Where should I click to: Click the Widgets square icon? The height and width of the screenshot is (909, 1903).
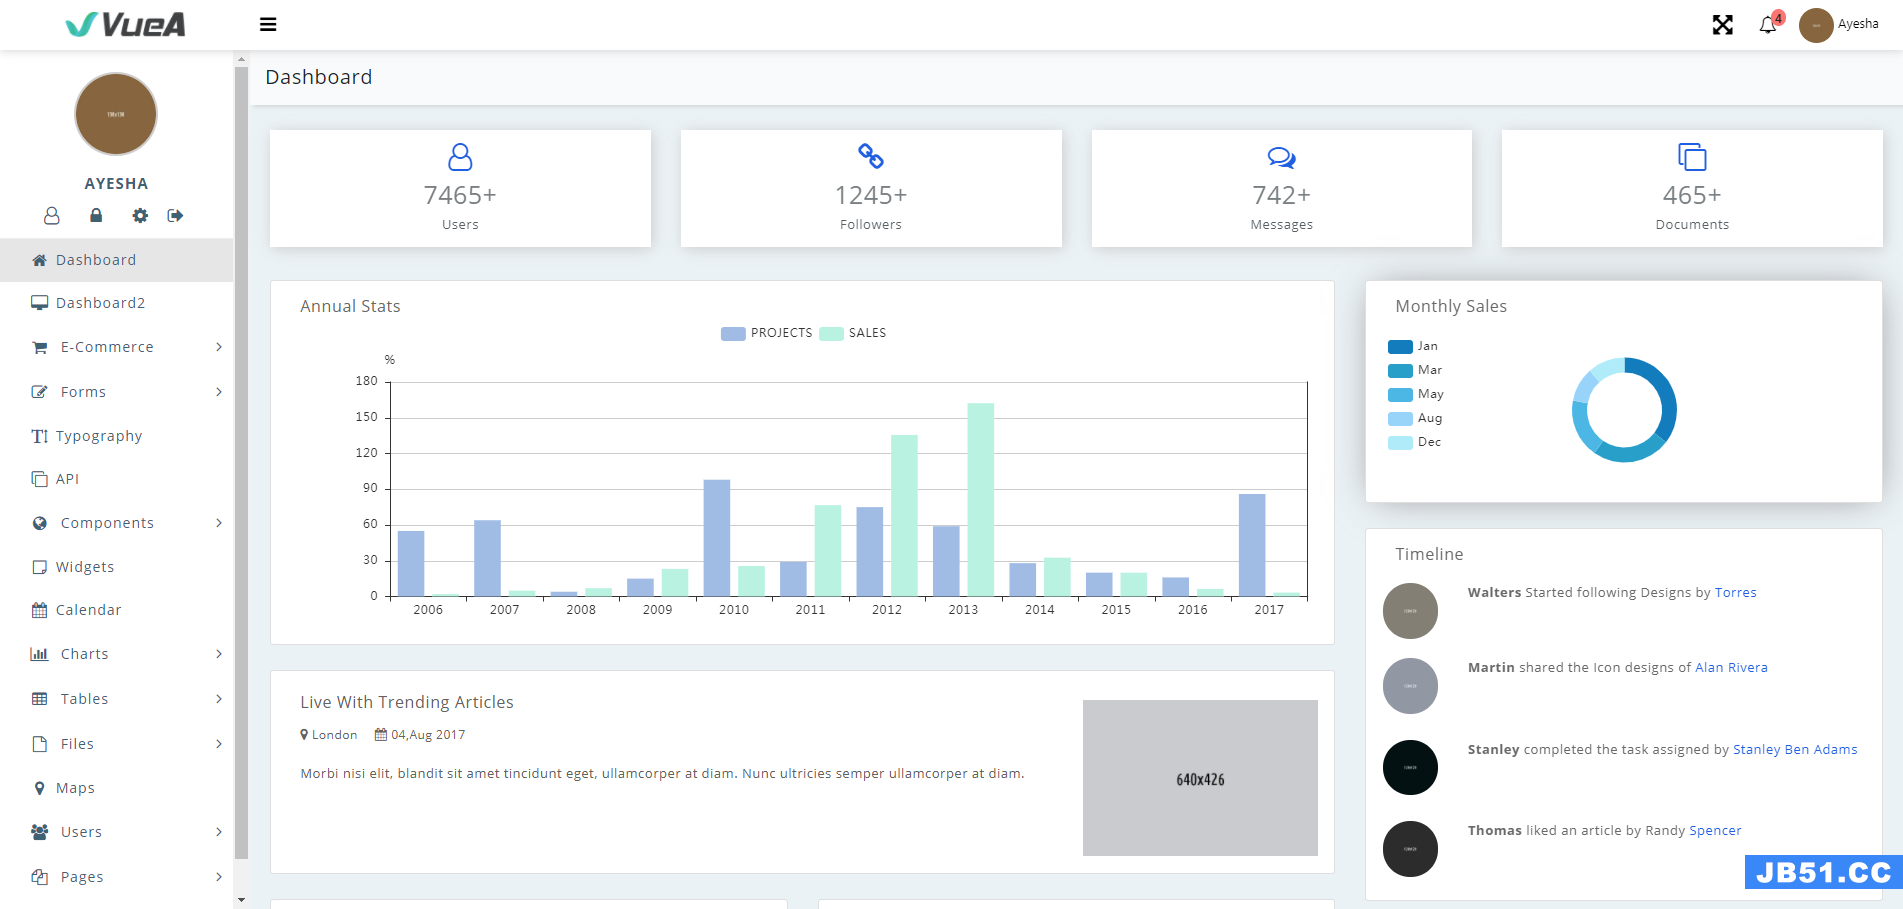tap(39, 567)
